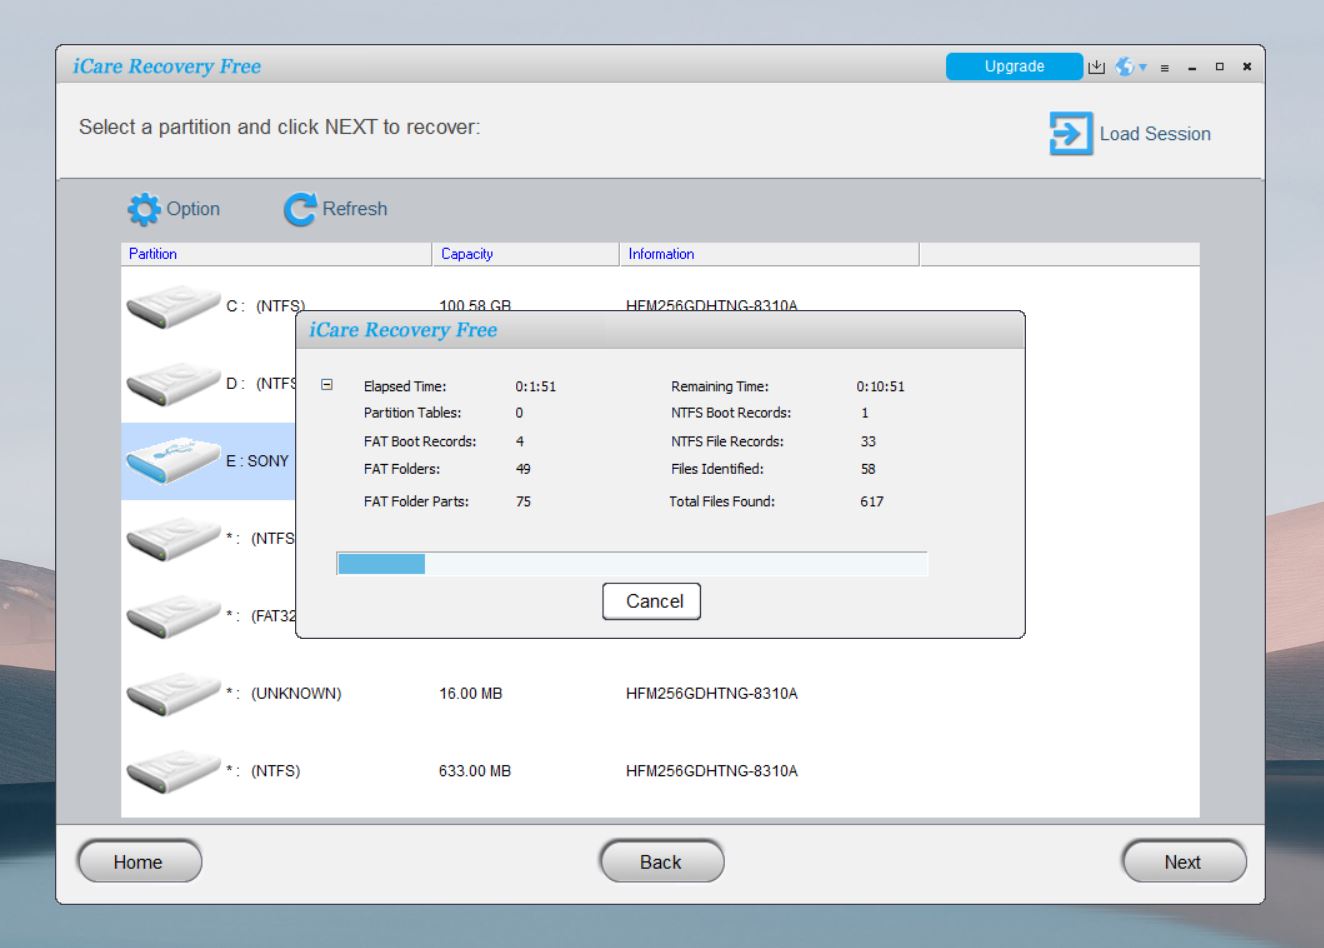
Task: Go Back to the previous step
Action: (x=661, y=862)
